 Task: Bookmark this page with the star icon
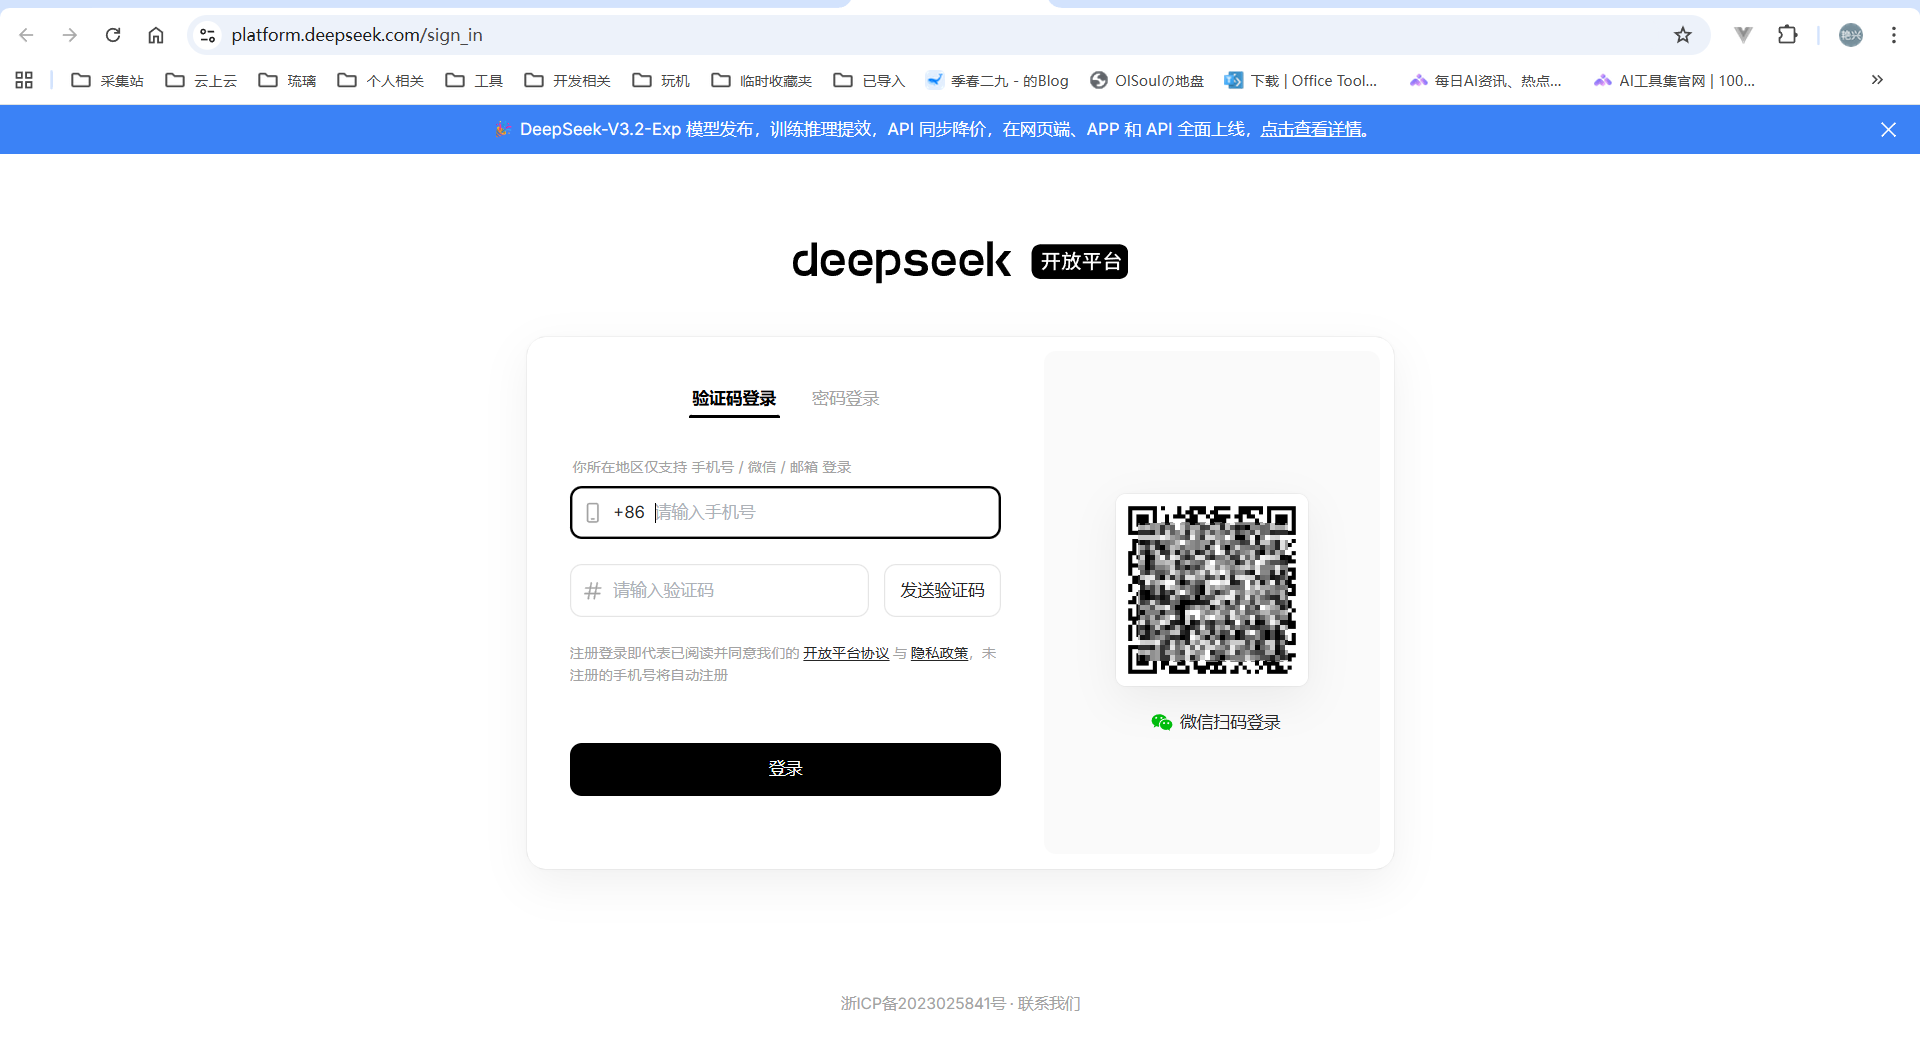pyautogui.click(x=1683, y=35)
